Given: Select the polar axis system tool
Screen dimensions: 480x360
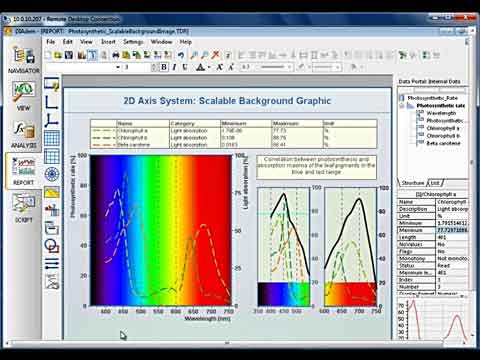Looking at the screenshot, I should [x=52, y=174].
